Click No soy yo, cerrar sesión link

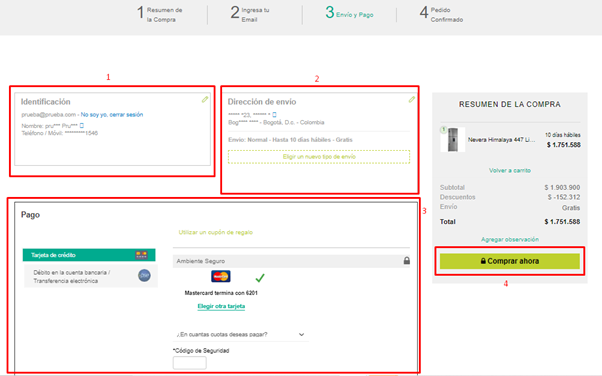(x=112, y=114)
